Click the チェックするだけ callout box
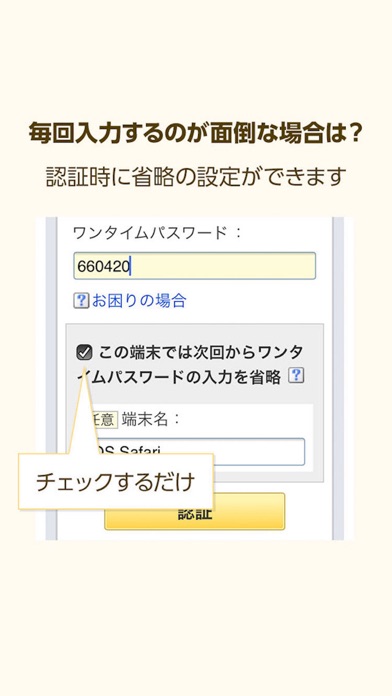 (116, 482)
